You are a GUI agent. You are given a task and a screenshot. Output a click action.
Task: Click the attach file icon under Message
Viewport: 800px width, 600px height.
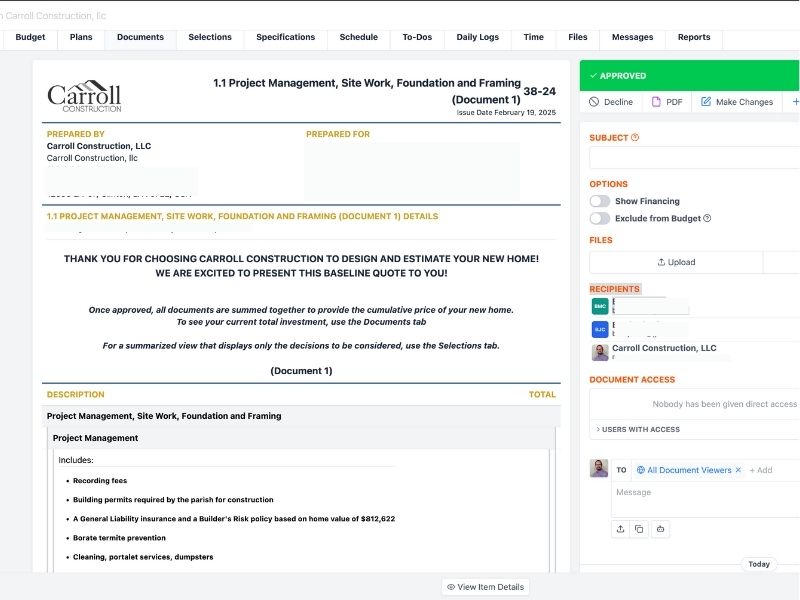pos(620,529)
